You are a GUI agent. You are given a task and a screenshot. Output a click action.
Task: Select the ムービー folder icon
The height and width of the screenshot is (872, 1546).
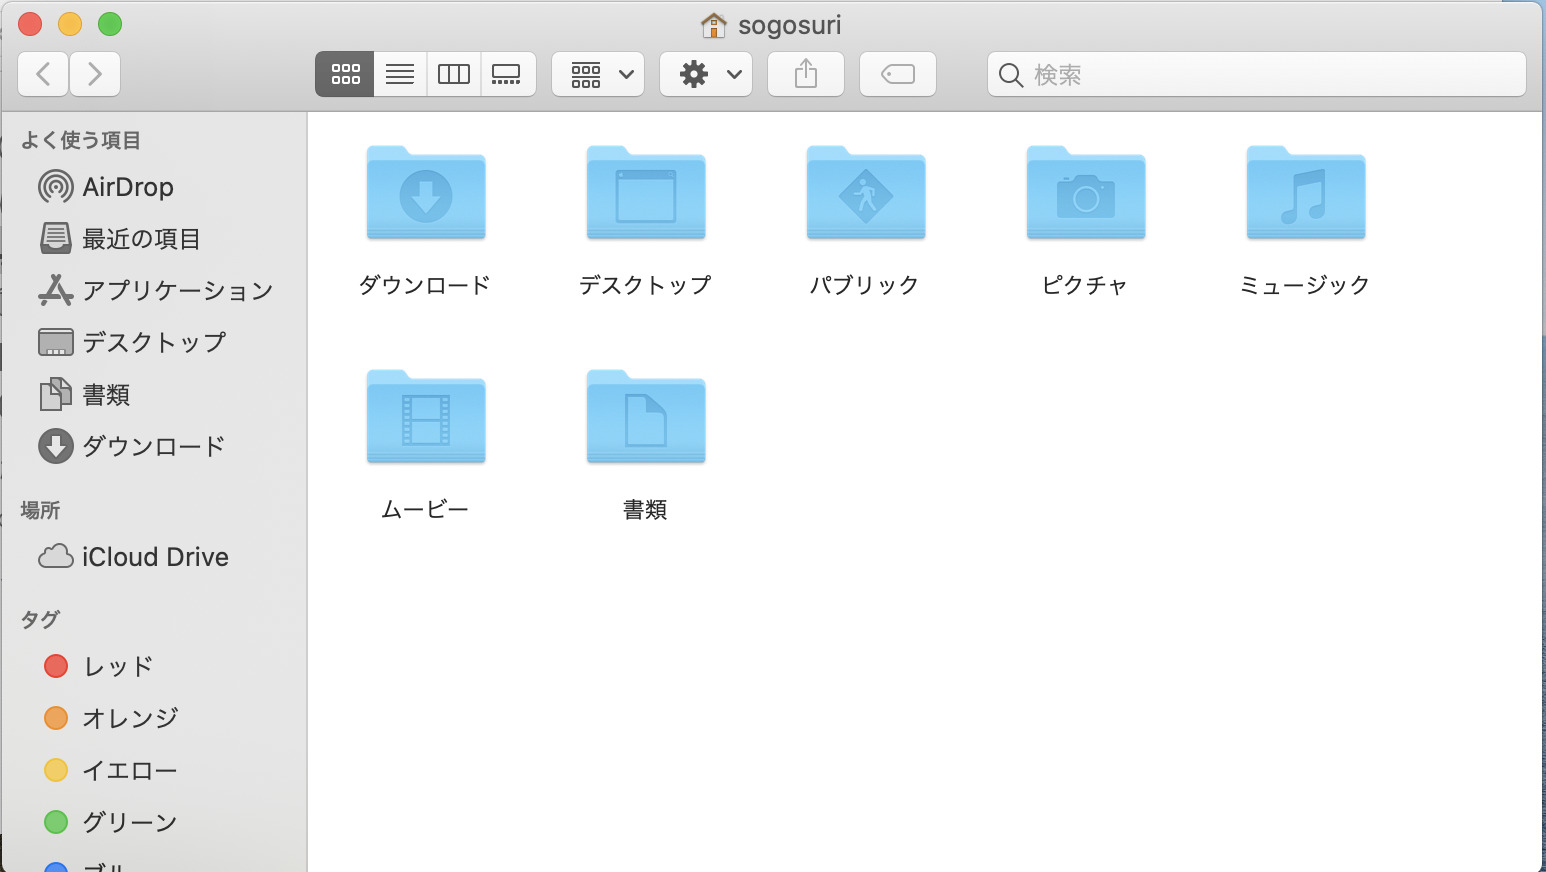[426, 417]
